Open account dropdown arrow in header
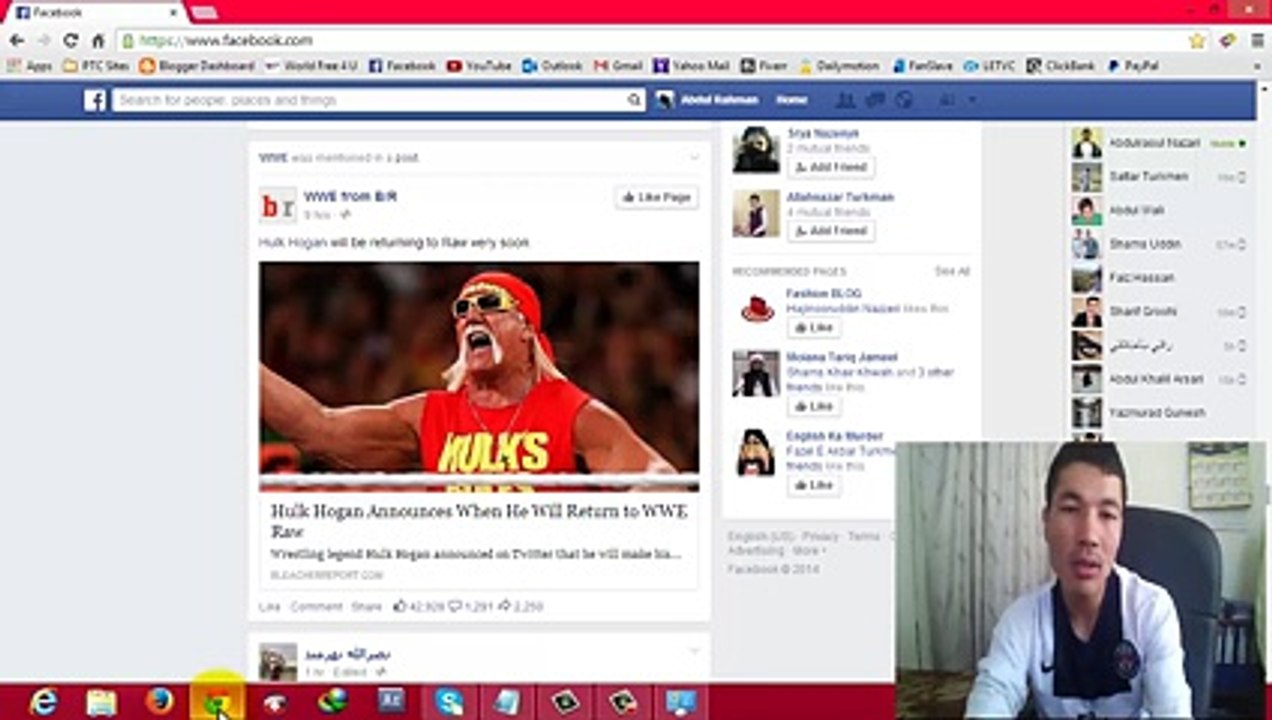 pos(971,100)
